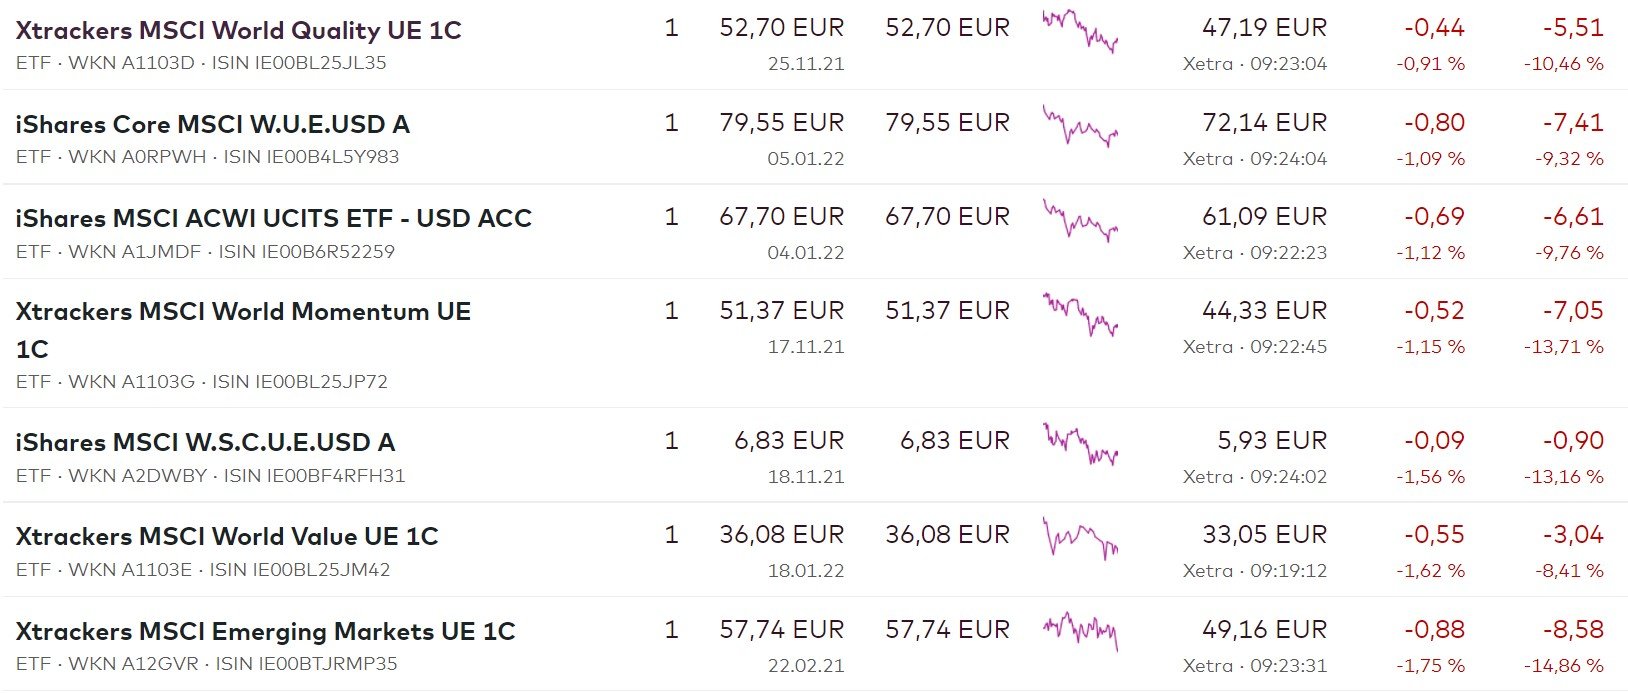
Task: Open Xtrackers MSCI World Quality UE 1C
Action: (x=238, y=30)
